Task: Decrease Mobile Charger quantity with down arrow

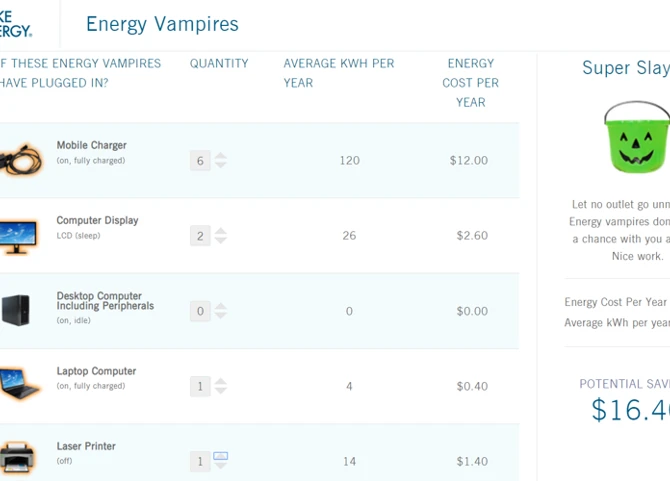Action: click(x=221, y=165)
